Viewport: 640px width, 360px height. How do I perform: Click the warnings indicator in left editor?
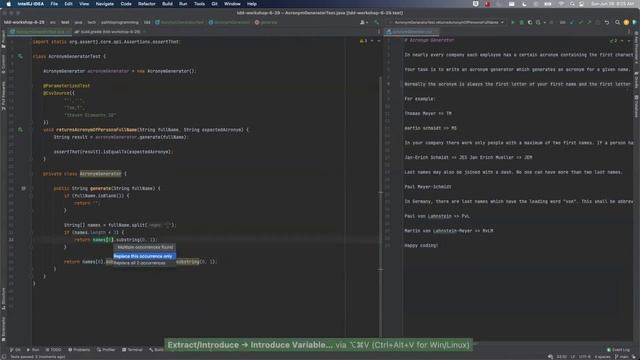click(x=363, y=41)
